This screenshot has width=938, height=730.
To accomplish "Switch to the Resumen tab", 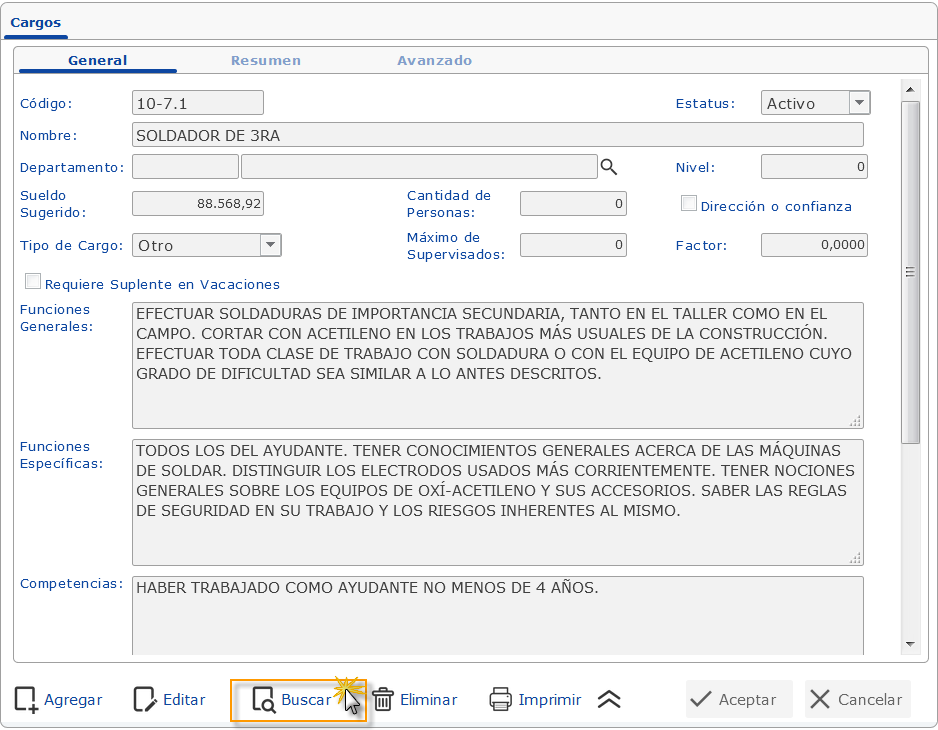I will [265, 60].
